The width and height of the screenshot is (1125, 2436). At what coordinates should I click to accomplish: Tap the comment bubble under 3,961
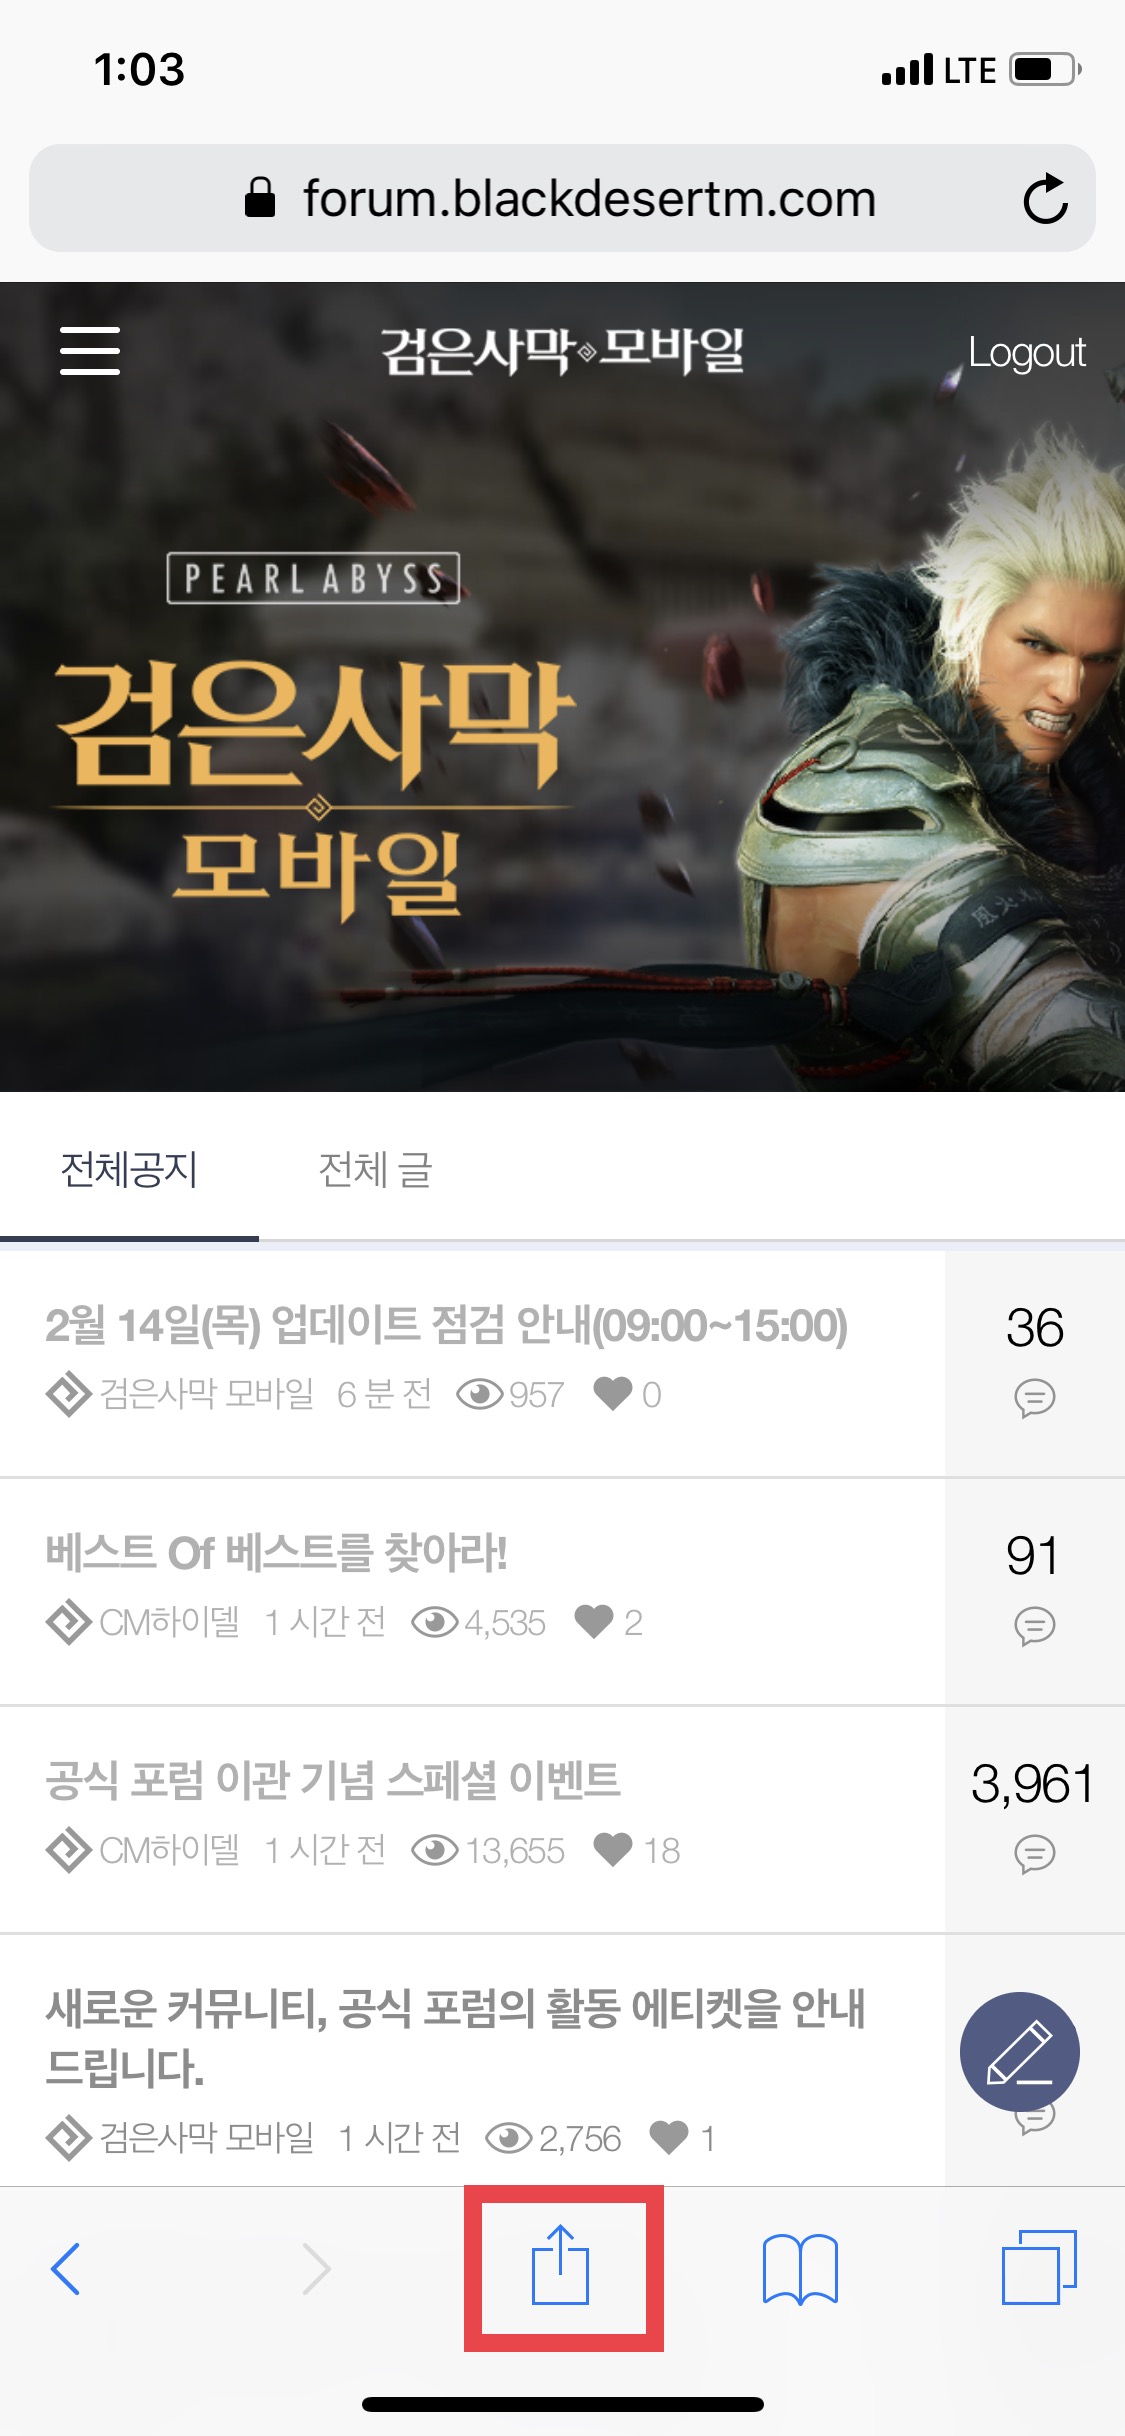pyautogui.click(x=1035, y=1854)
